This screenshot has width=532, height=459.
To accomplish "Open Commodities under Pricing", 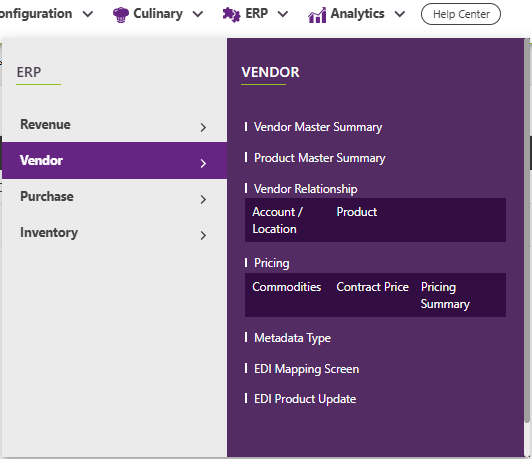I will click(287, 287).
